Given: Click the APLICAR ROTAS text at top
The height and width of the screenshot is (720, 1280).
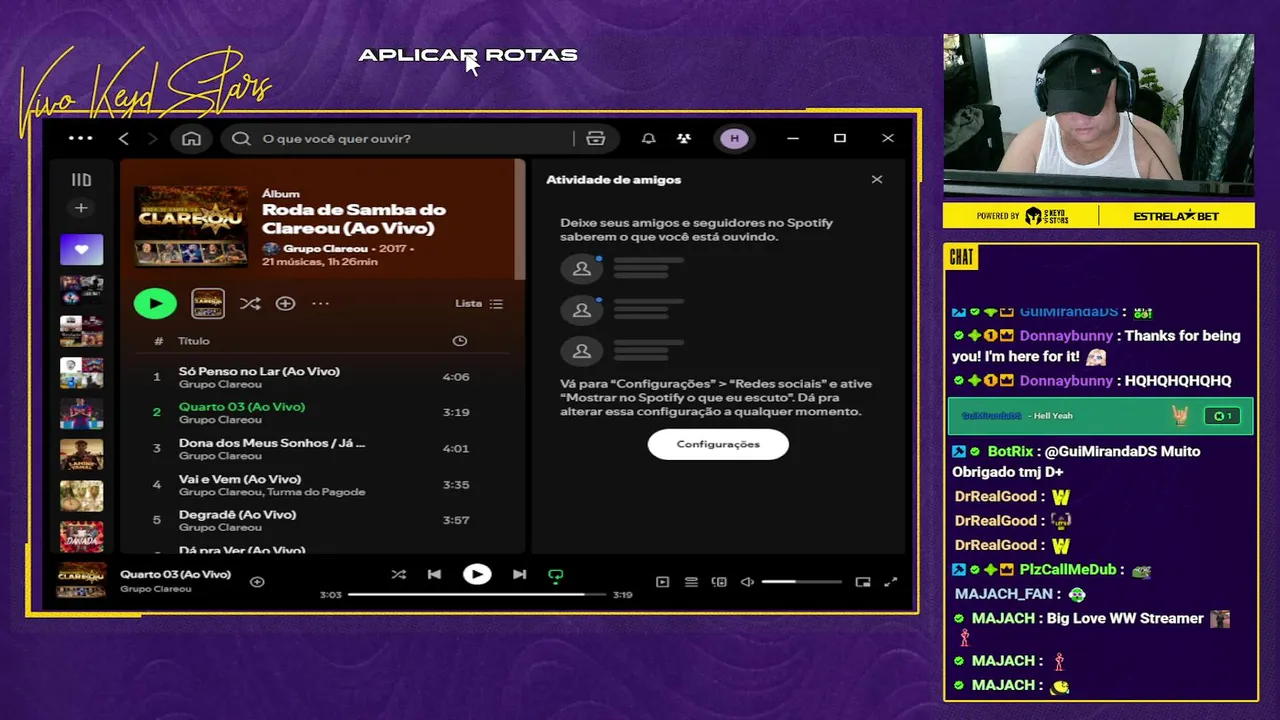Looking at the screenshot, I should (x=468, y=55).
